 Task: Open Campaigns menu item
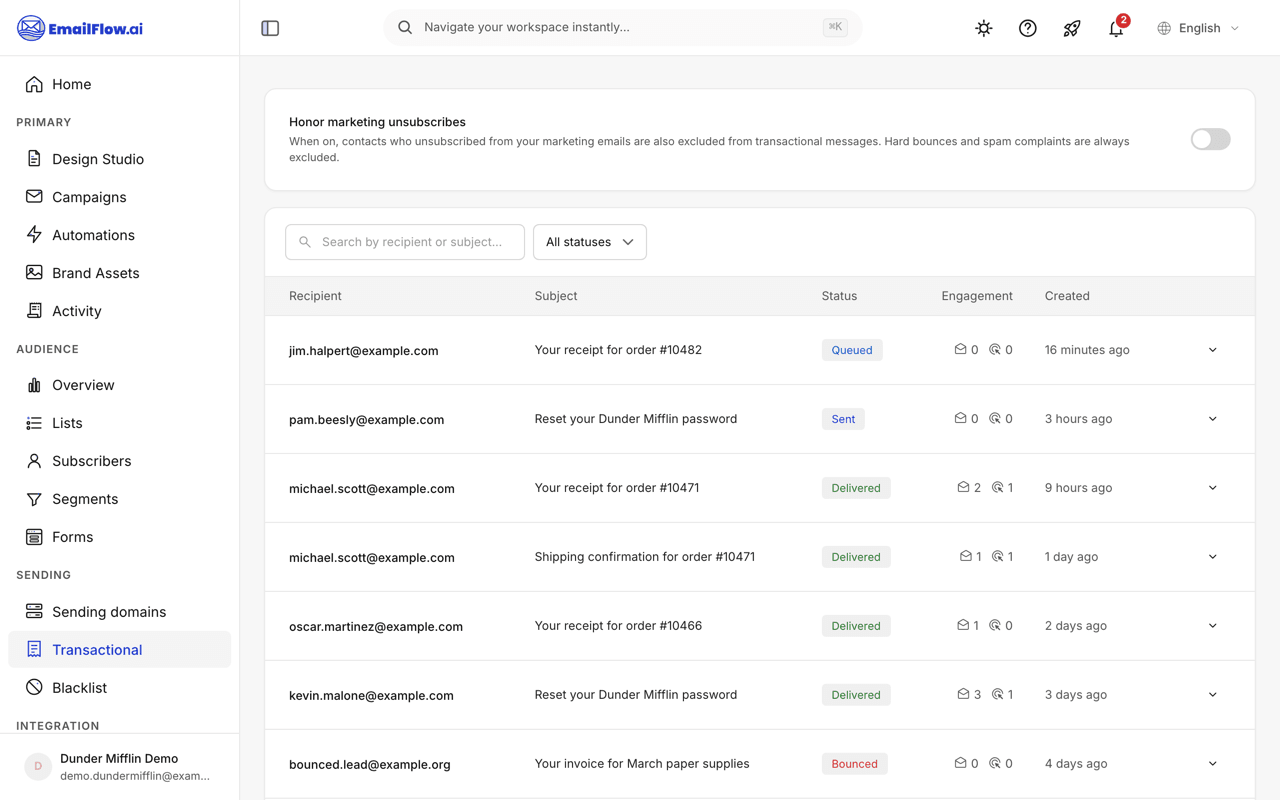coord(119,197)
